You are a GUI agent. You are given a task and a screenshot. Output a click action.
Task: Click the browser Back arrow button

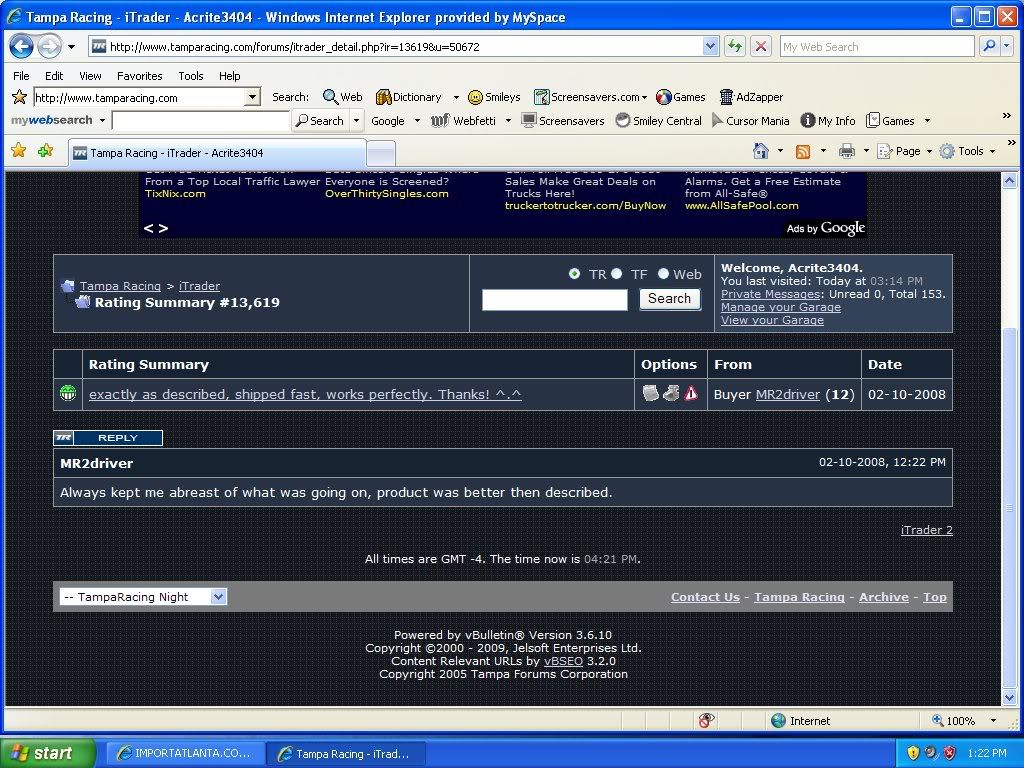click(x=22, y=46)
